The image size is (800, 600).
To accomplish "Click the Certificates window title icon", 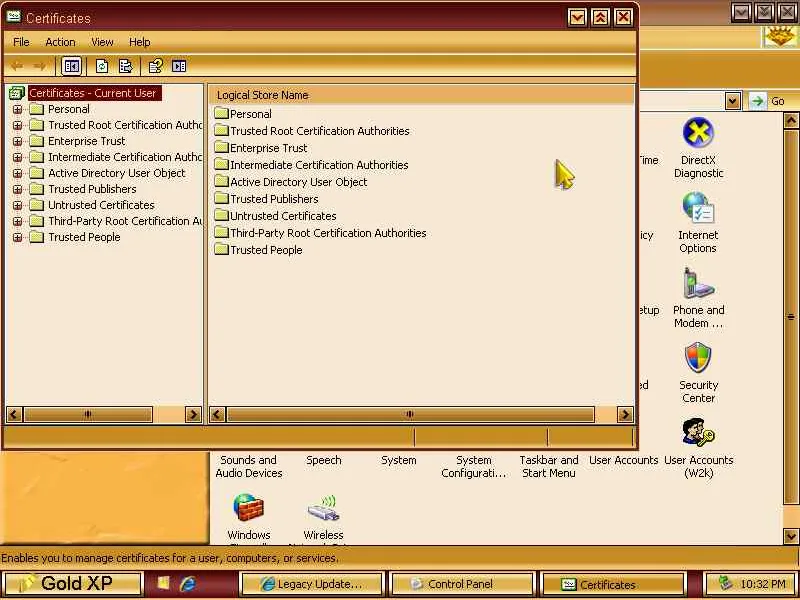I will (x=14, y=17).
